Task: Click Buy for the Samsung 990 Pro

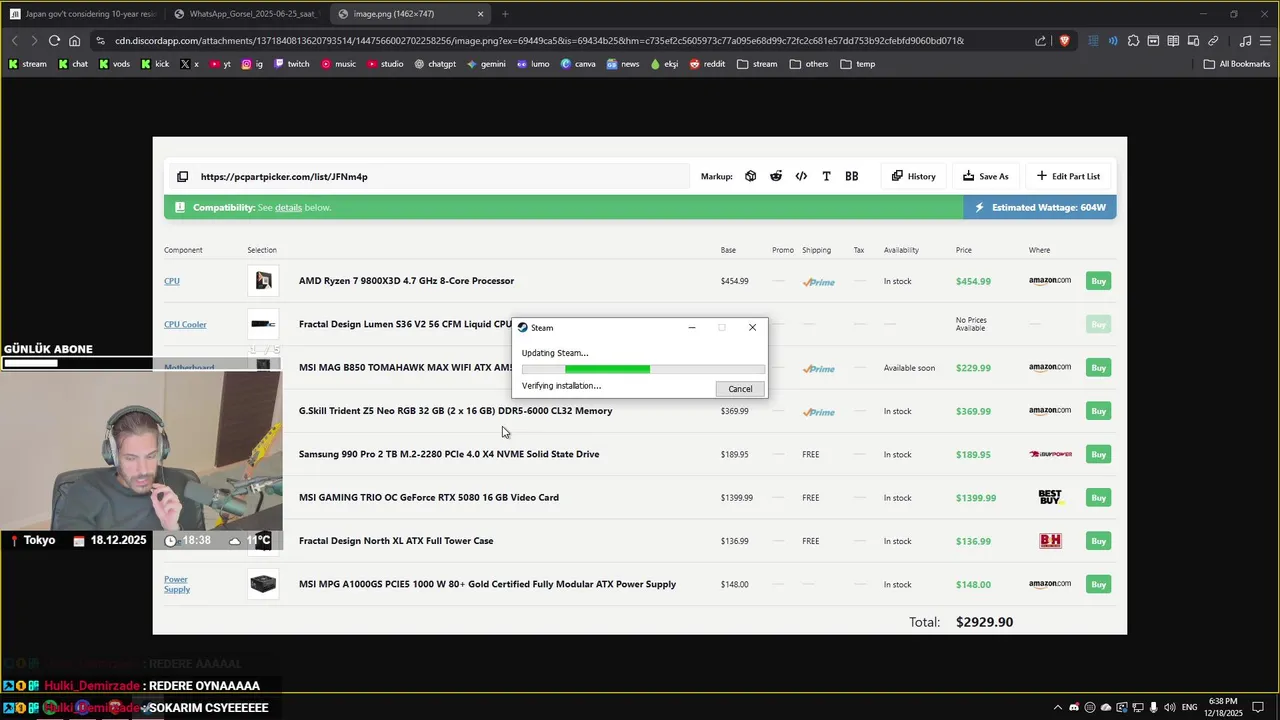Action: (1098, 454)
